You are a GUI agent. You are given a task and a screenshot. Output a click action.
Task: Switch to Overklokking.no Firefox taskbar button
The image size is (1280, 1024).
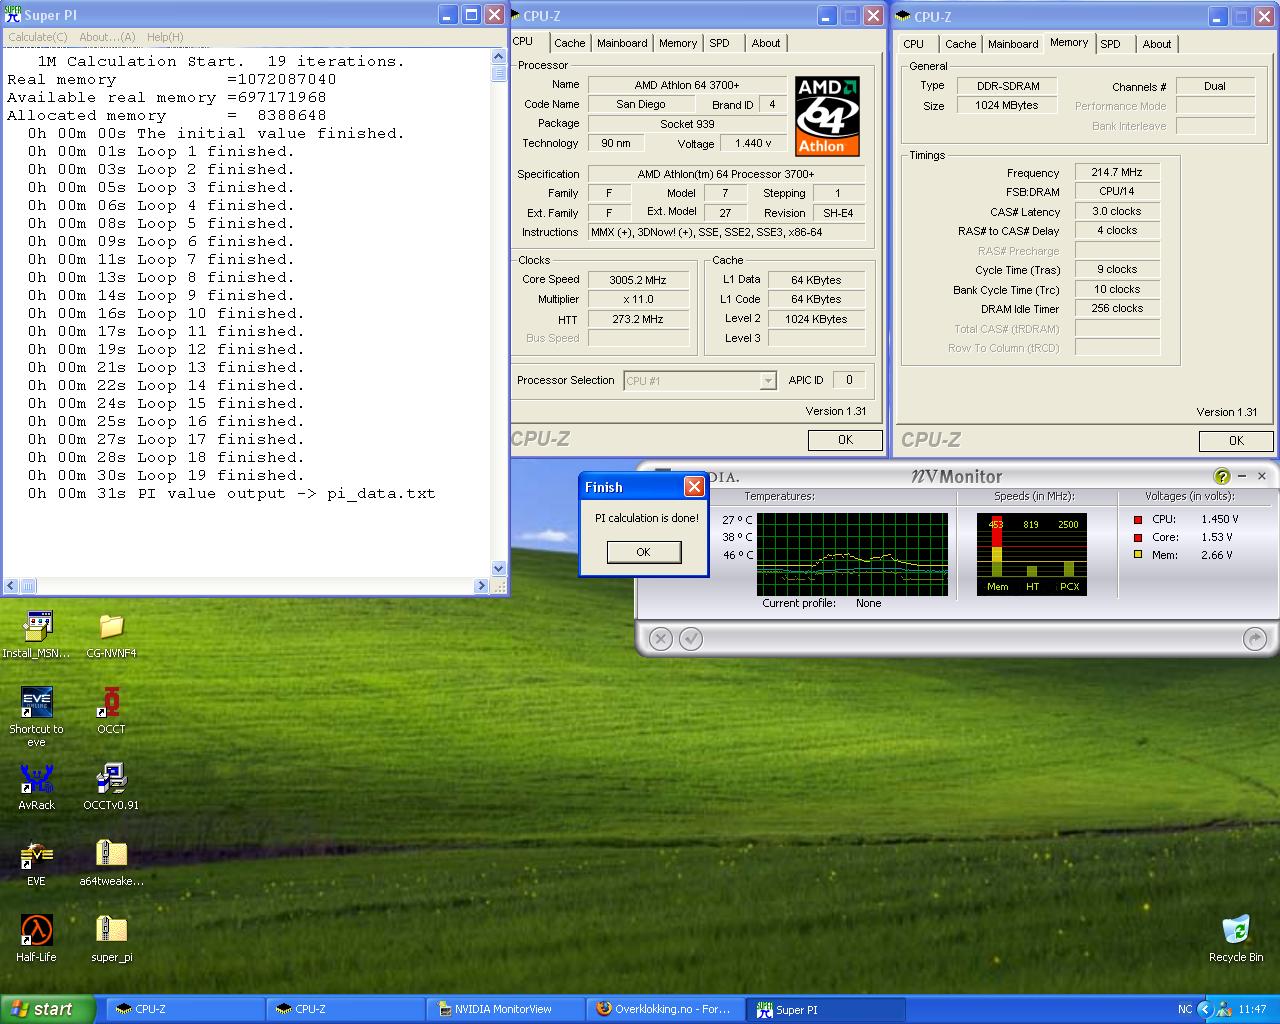click(x=666, y=1009)
